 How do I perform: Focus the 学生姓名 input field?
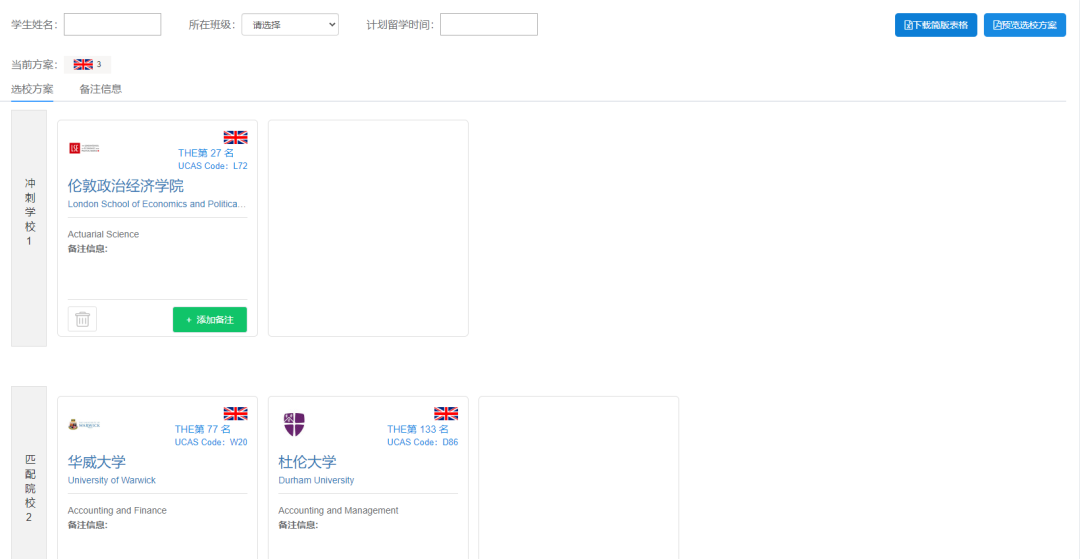(x=112, y=25)
